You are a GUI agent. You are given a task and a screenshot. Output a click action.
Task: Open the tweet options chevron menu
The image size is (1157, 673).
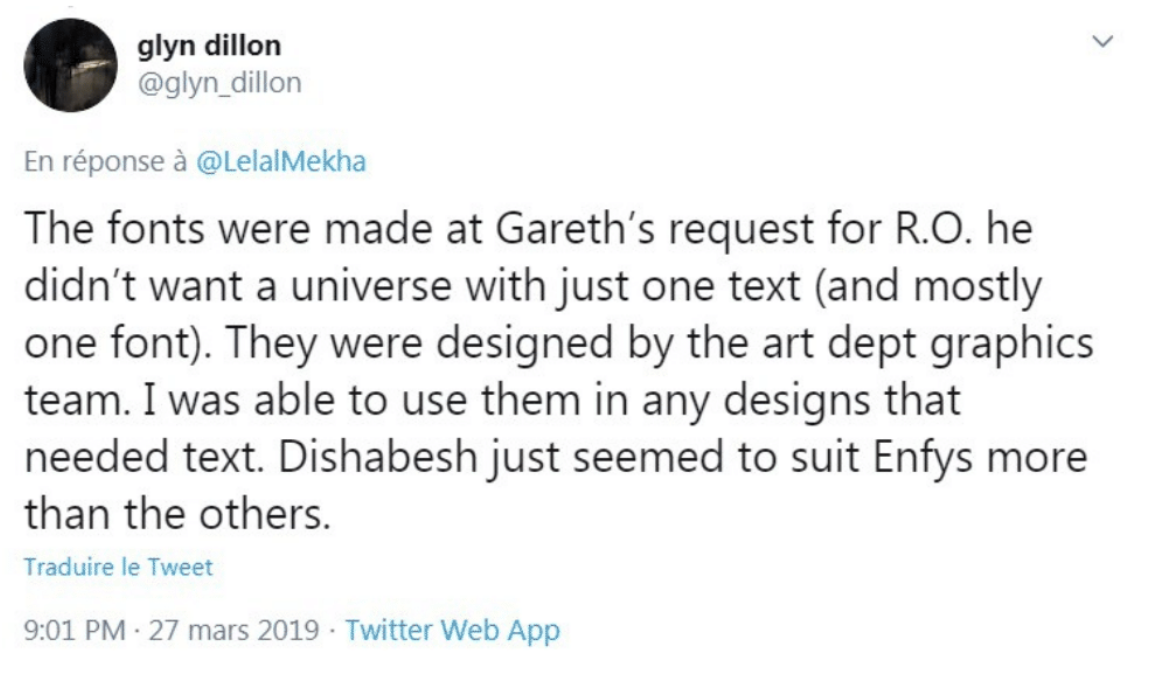click(x=1102, y=42)
